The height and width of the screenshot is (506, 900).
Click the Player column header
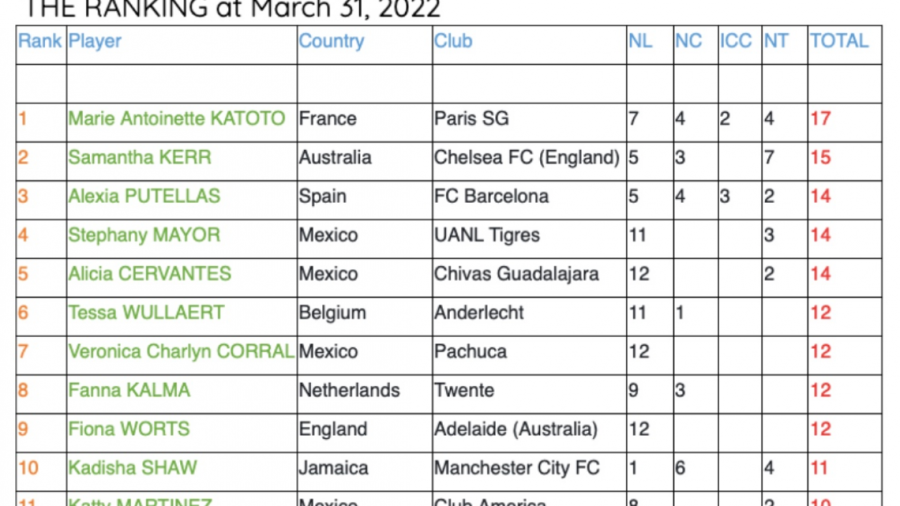[x=95, y=41]
